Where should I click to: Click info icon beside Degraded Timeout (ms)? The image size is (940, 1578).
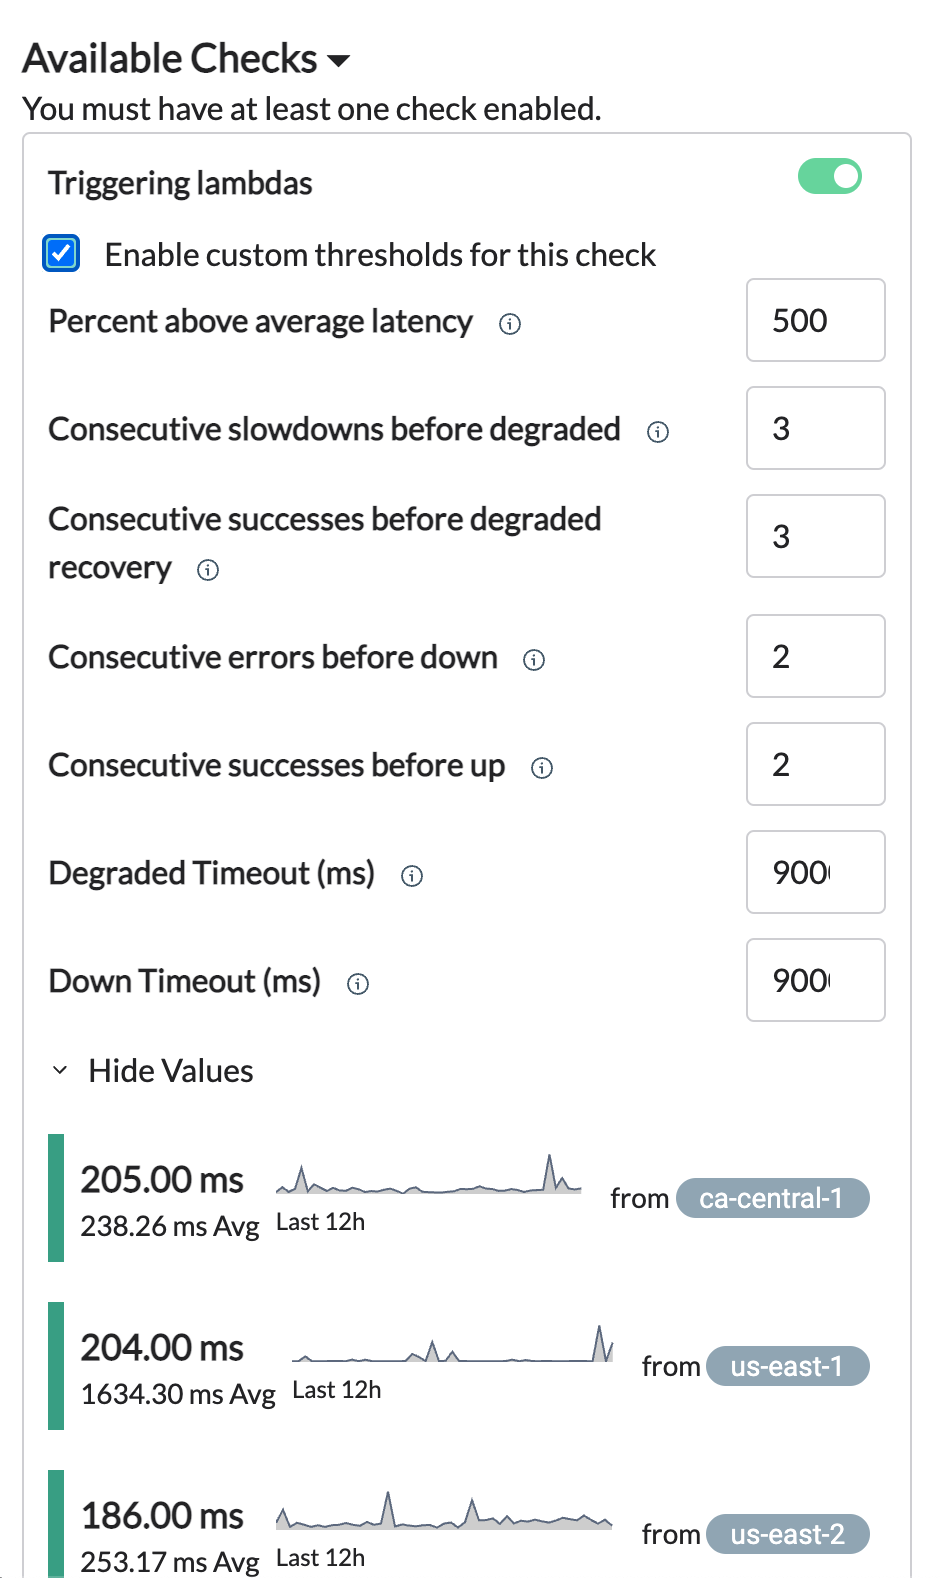click(x=412, y=876)
